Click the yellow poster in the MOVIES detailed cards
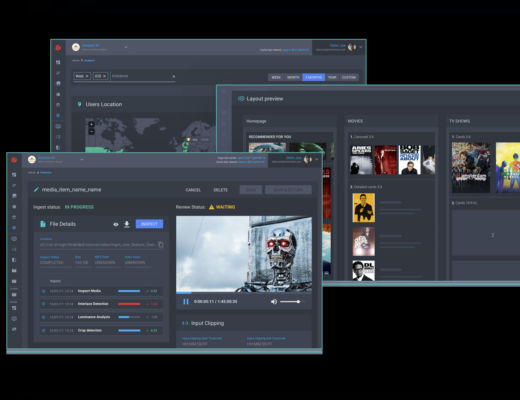Screen dimensions: 520x400 click(364, 208)
